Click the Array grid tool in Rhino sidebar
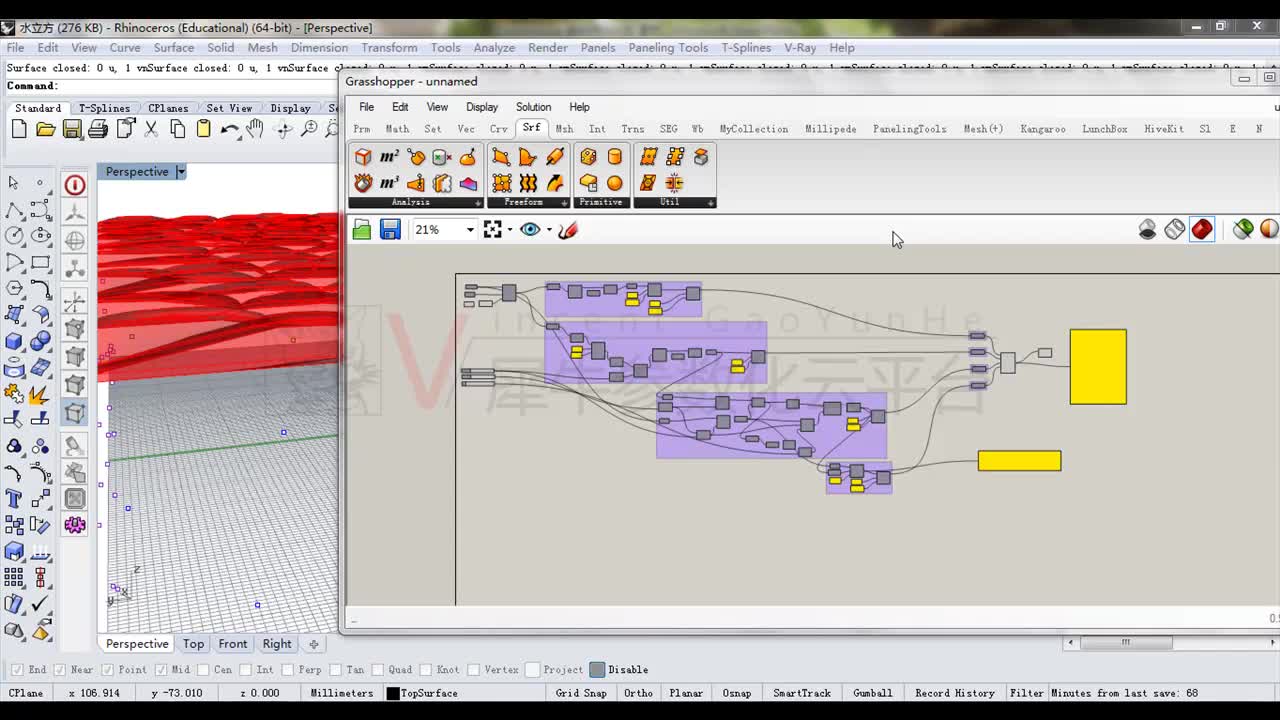Screen dimensions: 1280x720 14,578
